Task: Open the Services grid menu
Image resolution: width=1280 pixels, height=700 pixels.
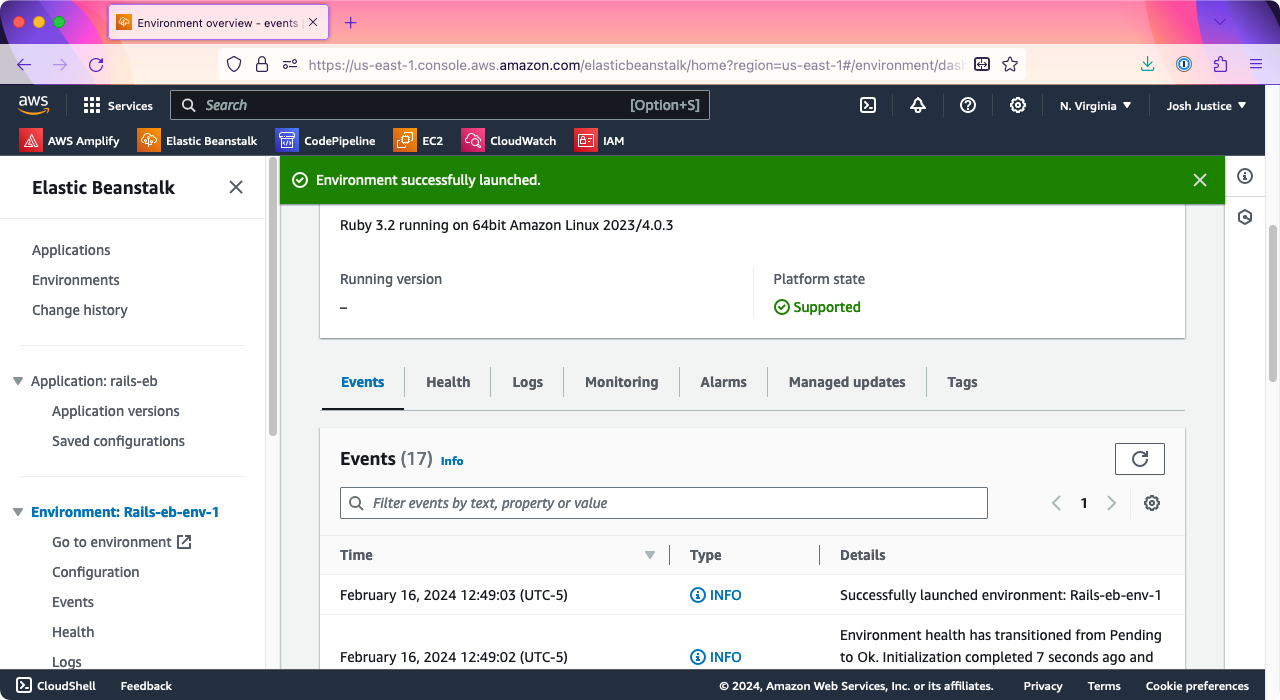Action: [118, 105]
